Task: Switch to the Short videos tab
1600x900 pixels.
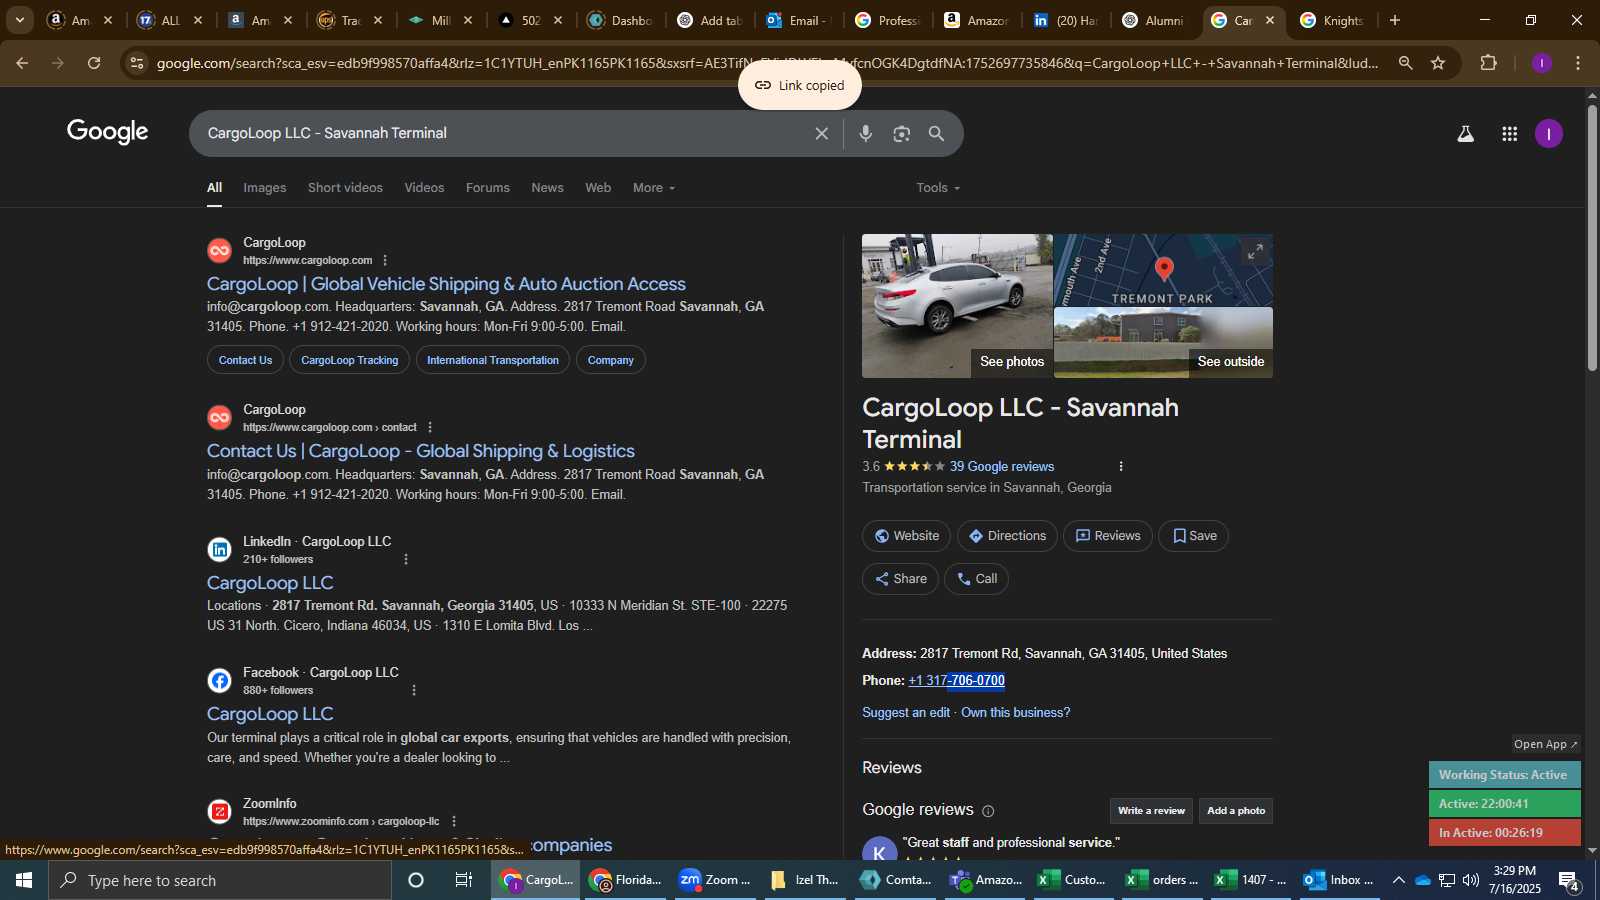Action: click(345, 188)
